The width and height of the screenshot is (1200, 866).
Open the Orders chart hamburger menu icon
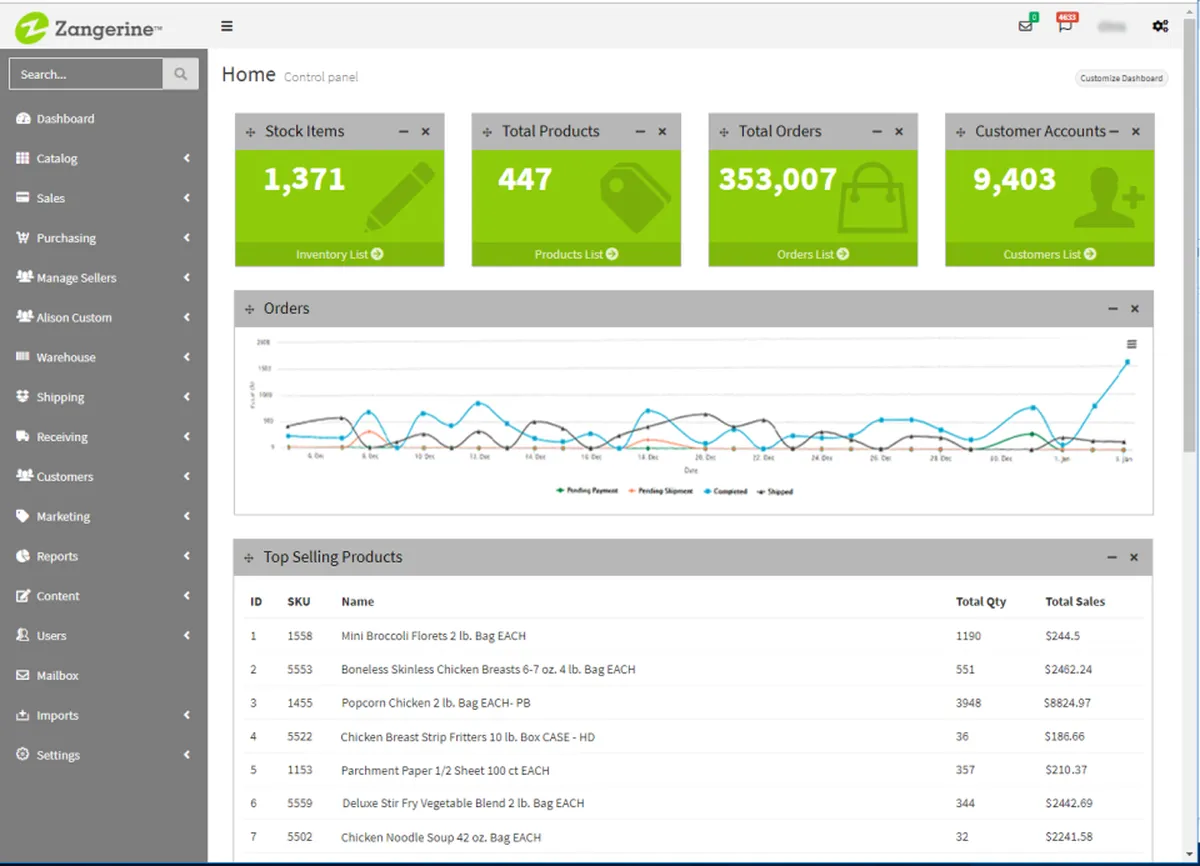click(x=1131, y=344)
